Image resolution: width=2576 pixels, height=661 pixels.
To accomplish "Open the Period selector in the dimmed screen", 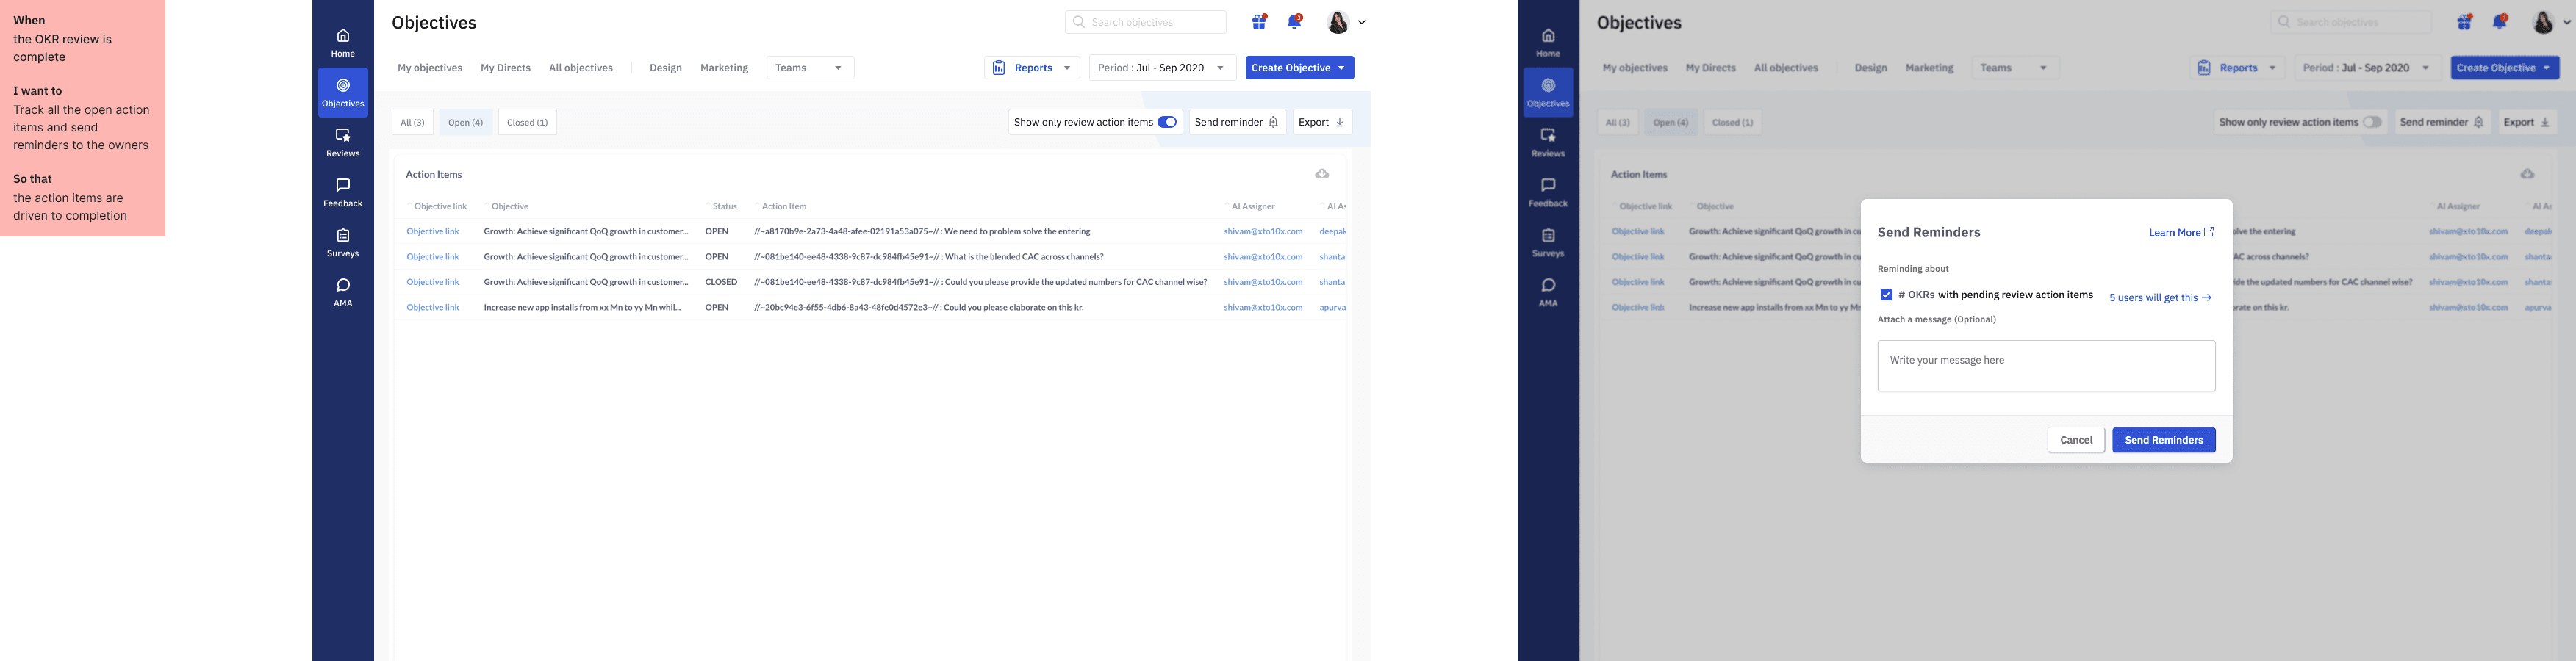I will click(2367, 68).
